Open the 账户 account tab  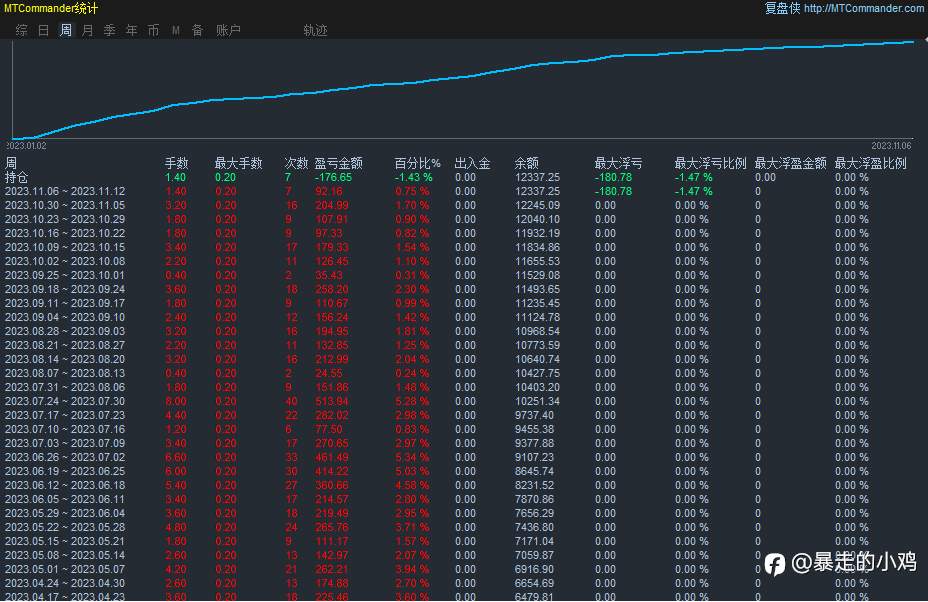click(x=228, y=30)
